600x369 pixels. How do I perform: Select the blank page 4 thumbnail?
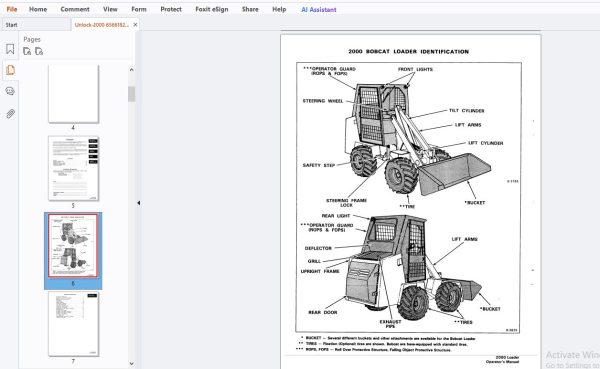point(73,94)
